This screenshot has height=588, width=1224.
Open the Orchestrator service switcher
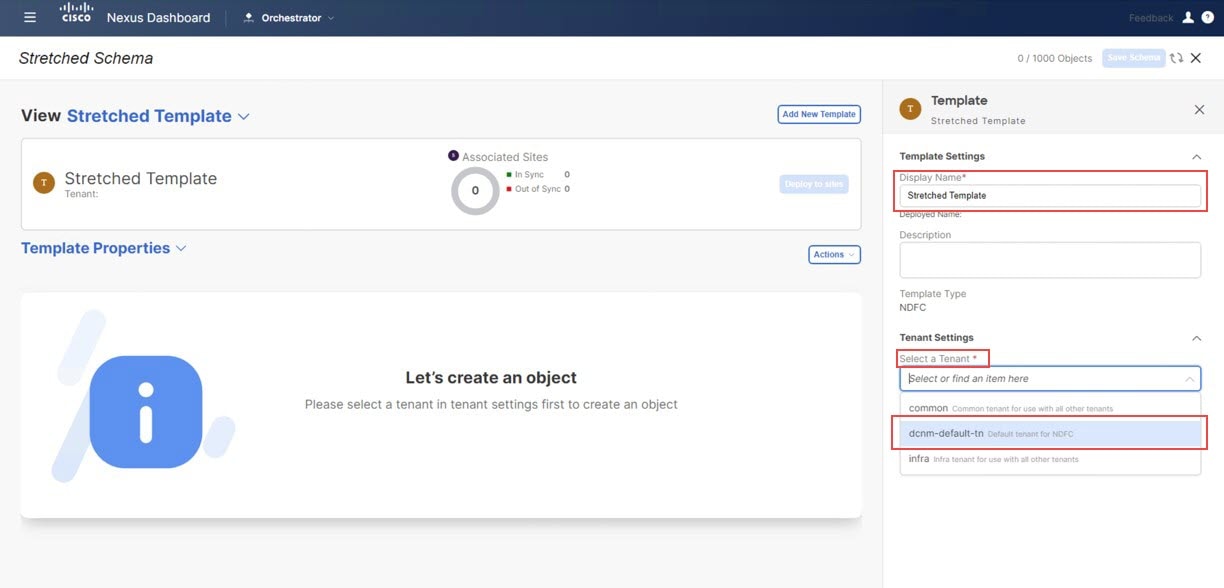(289, 18)
